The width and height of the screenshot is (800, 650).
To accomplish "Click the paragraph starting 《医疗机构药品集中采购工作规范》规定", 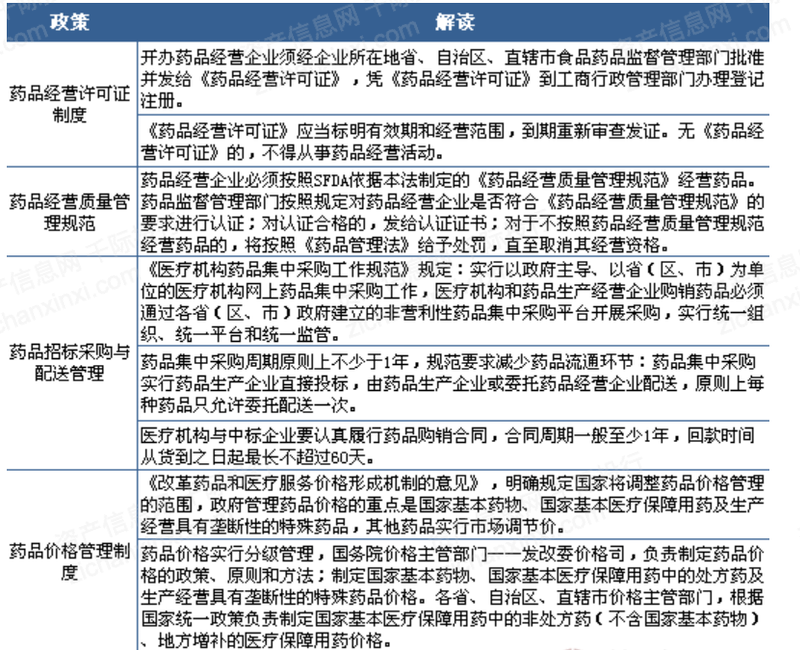I will pos(454,302).
